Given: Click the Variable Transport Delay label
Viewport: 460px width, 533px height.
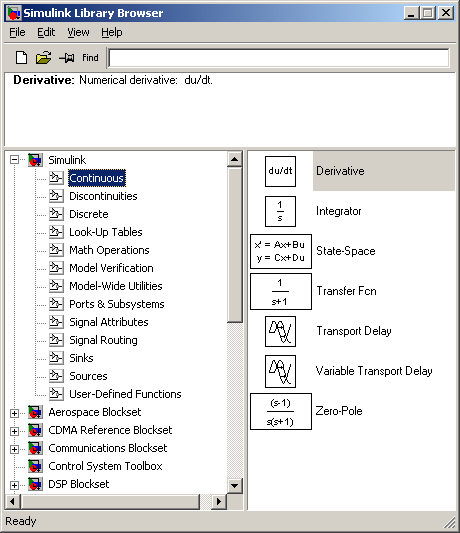Looking at the screenshot, I should pyautogui.click(x=374, y=371).
